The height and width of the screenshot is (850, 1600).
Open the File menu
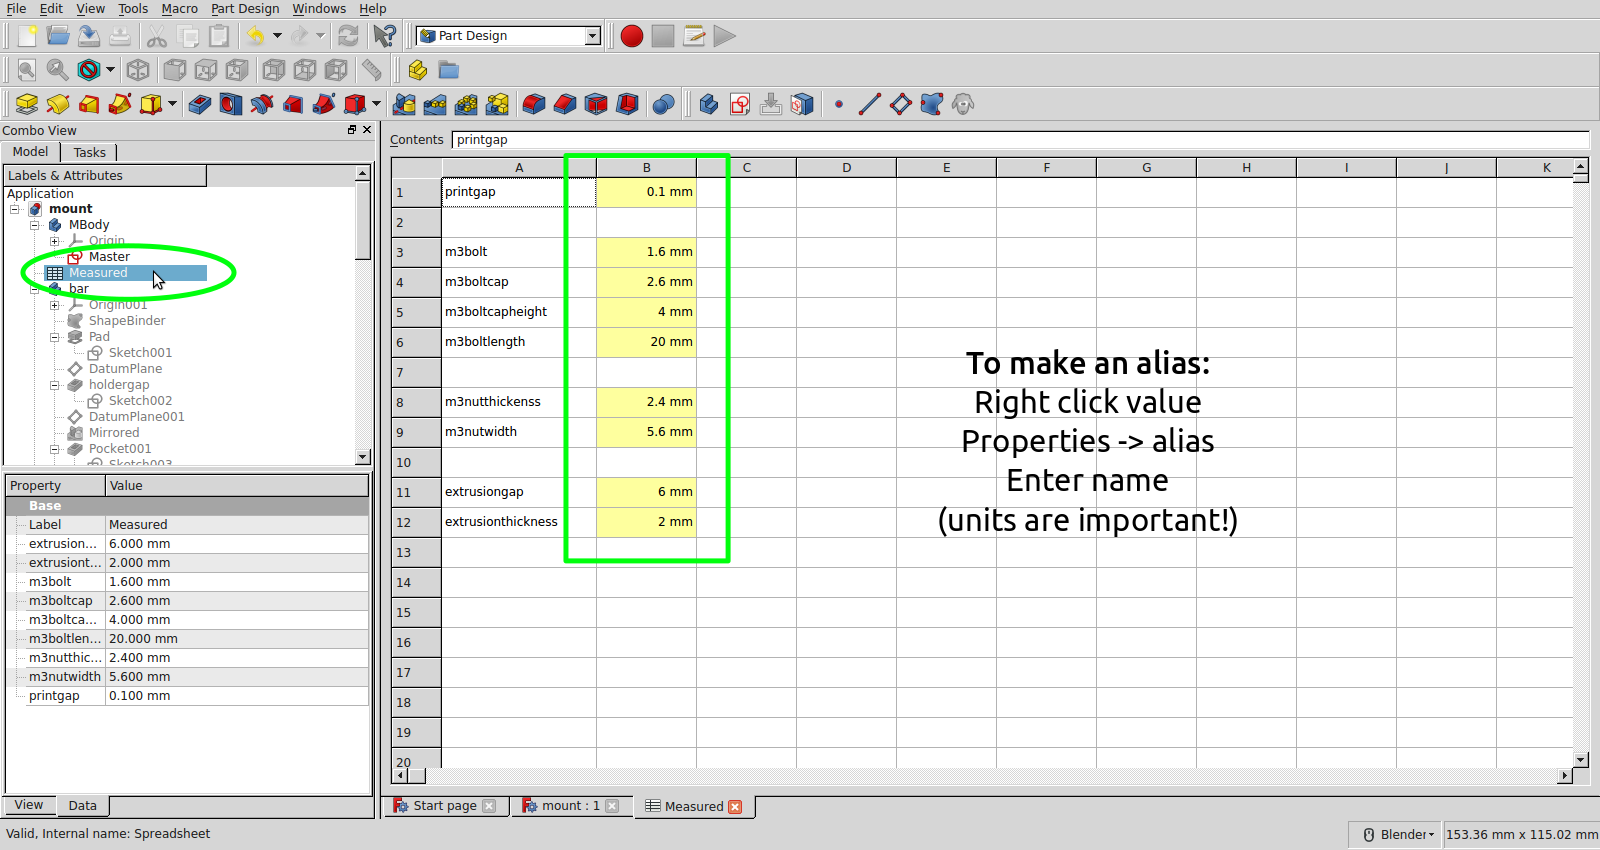(16, 9)
